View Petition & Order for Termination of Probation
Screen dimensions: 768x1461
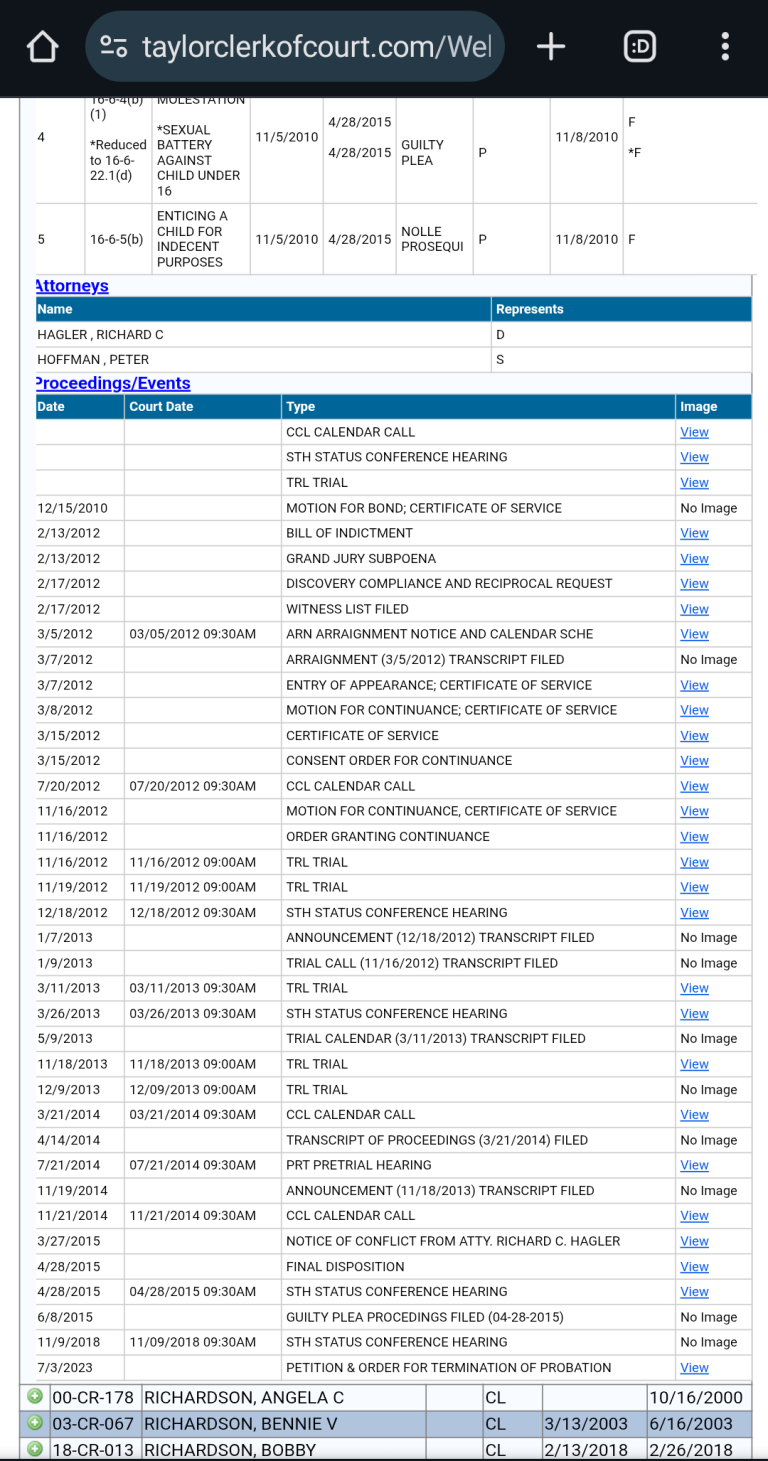pyautogui.click(x=694, y=1368)
